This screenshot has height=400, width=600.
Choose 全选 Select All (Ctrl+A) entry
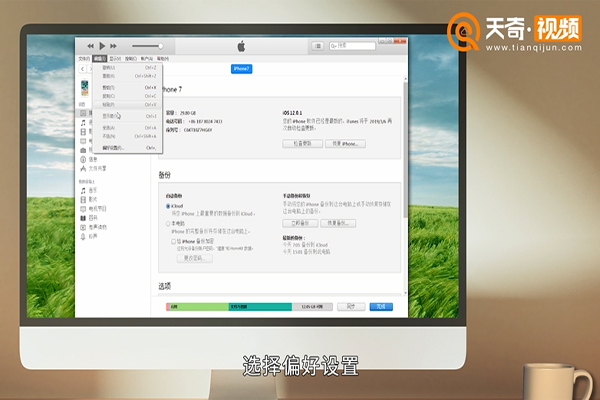point(128,128)
